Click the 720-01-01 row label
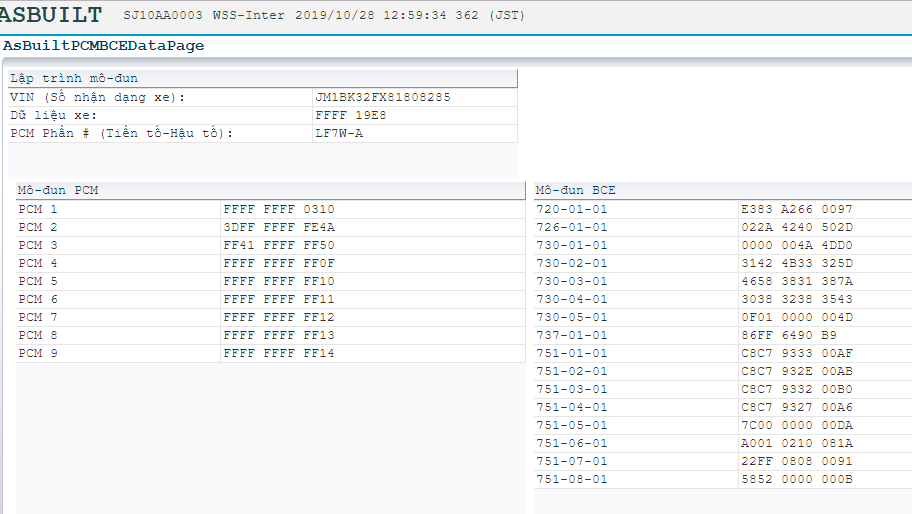This screenshot has width=912, height=514. point(571,209)
